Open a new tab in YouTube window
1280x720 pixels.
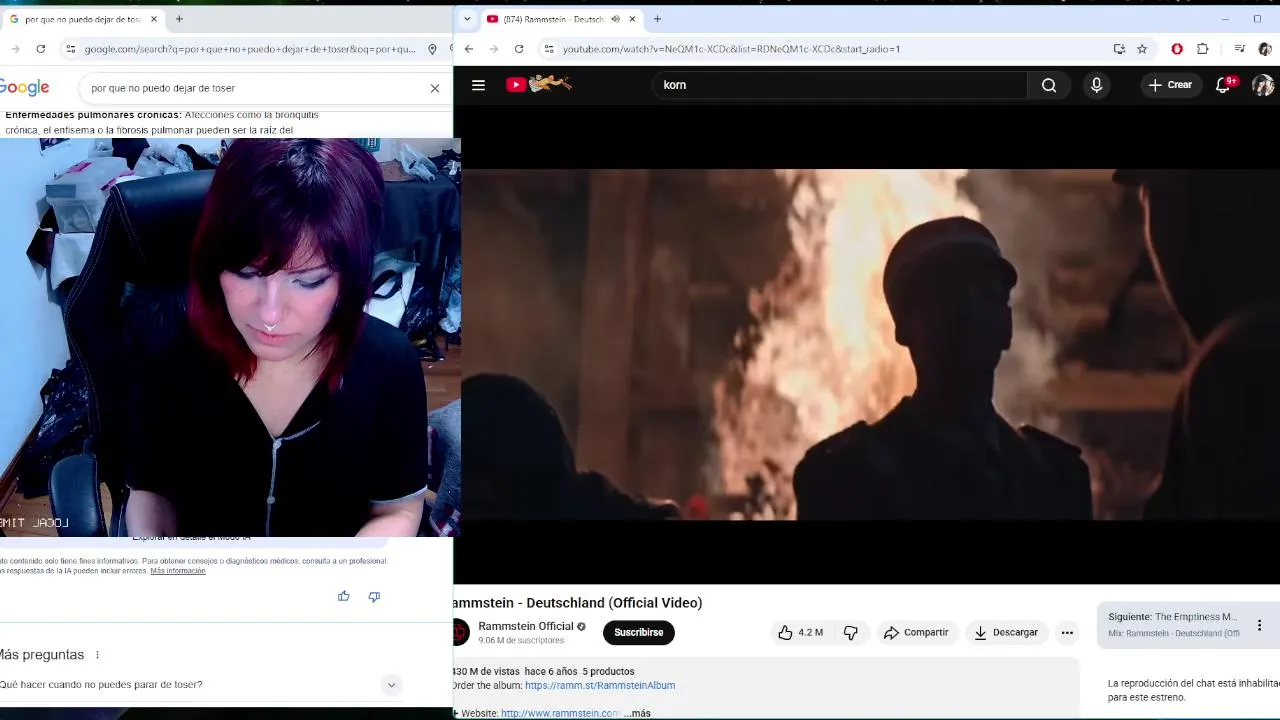[657, 19]
